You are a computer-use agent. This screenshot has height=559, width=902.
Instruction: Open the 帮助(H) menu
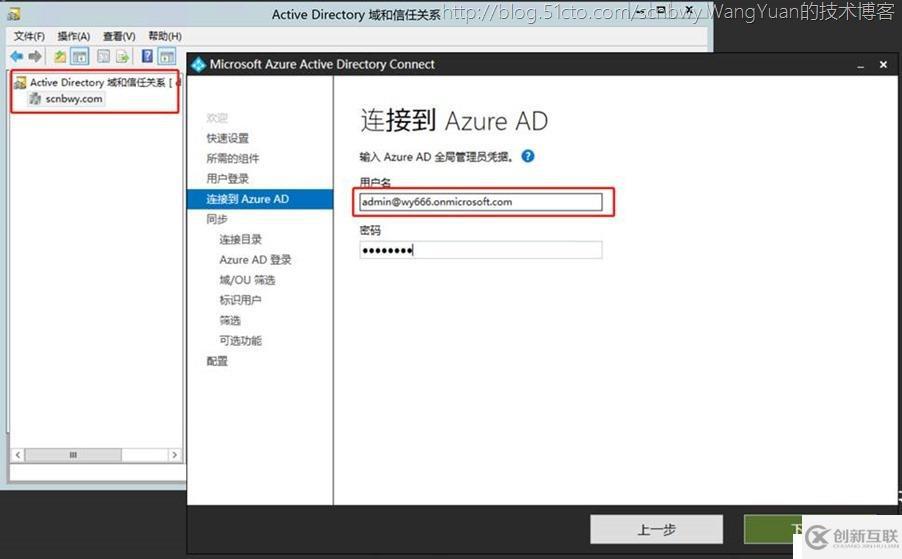coord(165,36)
